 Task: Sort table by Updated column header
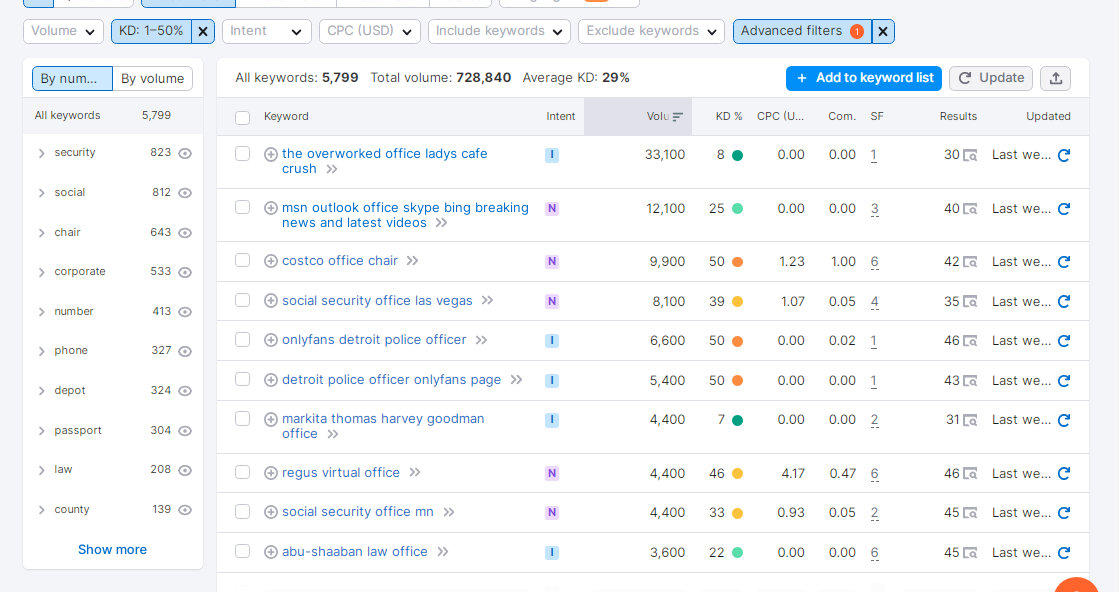click(1048, 116)
